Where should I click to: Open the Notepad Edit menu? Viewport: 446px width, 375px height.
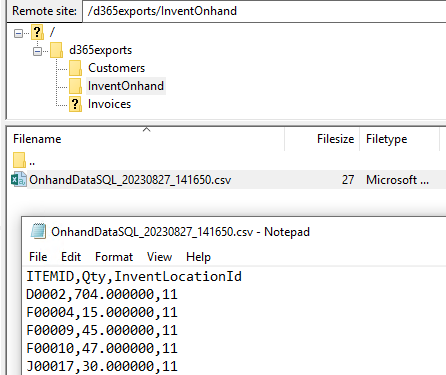coord(71,257)
